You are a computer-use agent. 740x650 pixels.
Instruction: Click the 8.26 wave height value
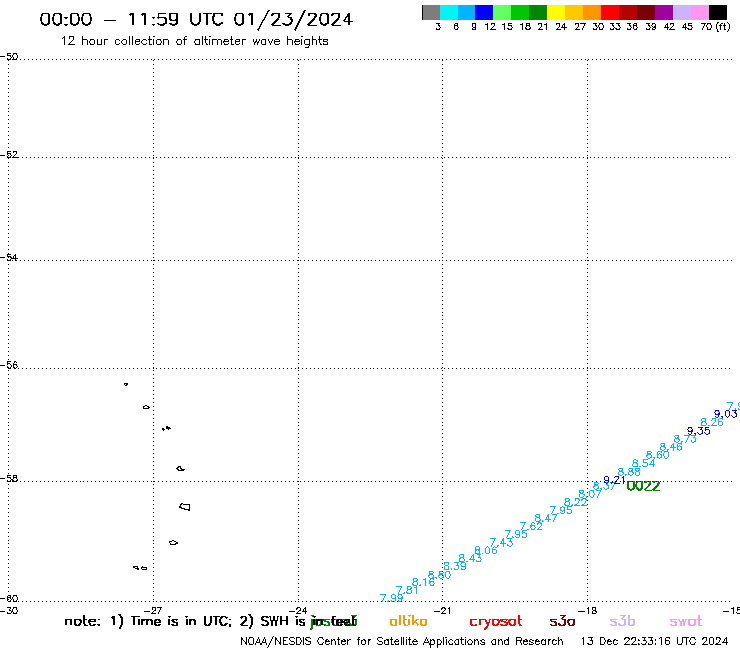[x=712, y=422]
